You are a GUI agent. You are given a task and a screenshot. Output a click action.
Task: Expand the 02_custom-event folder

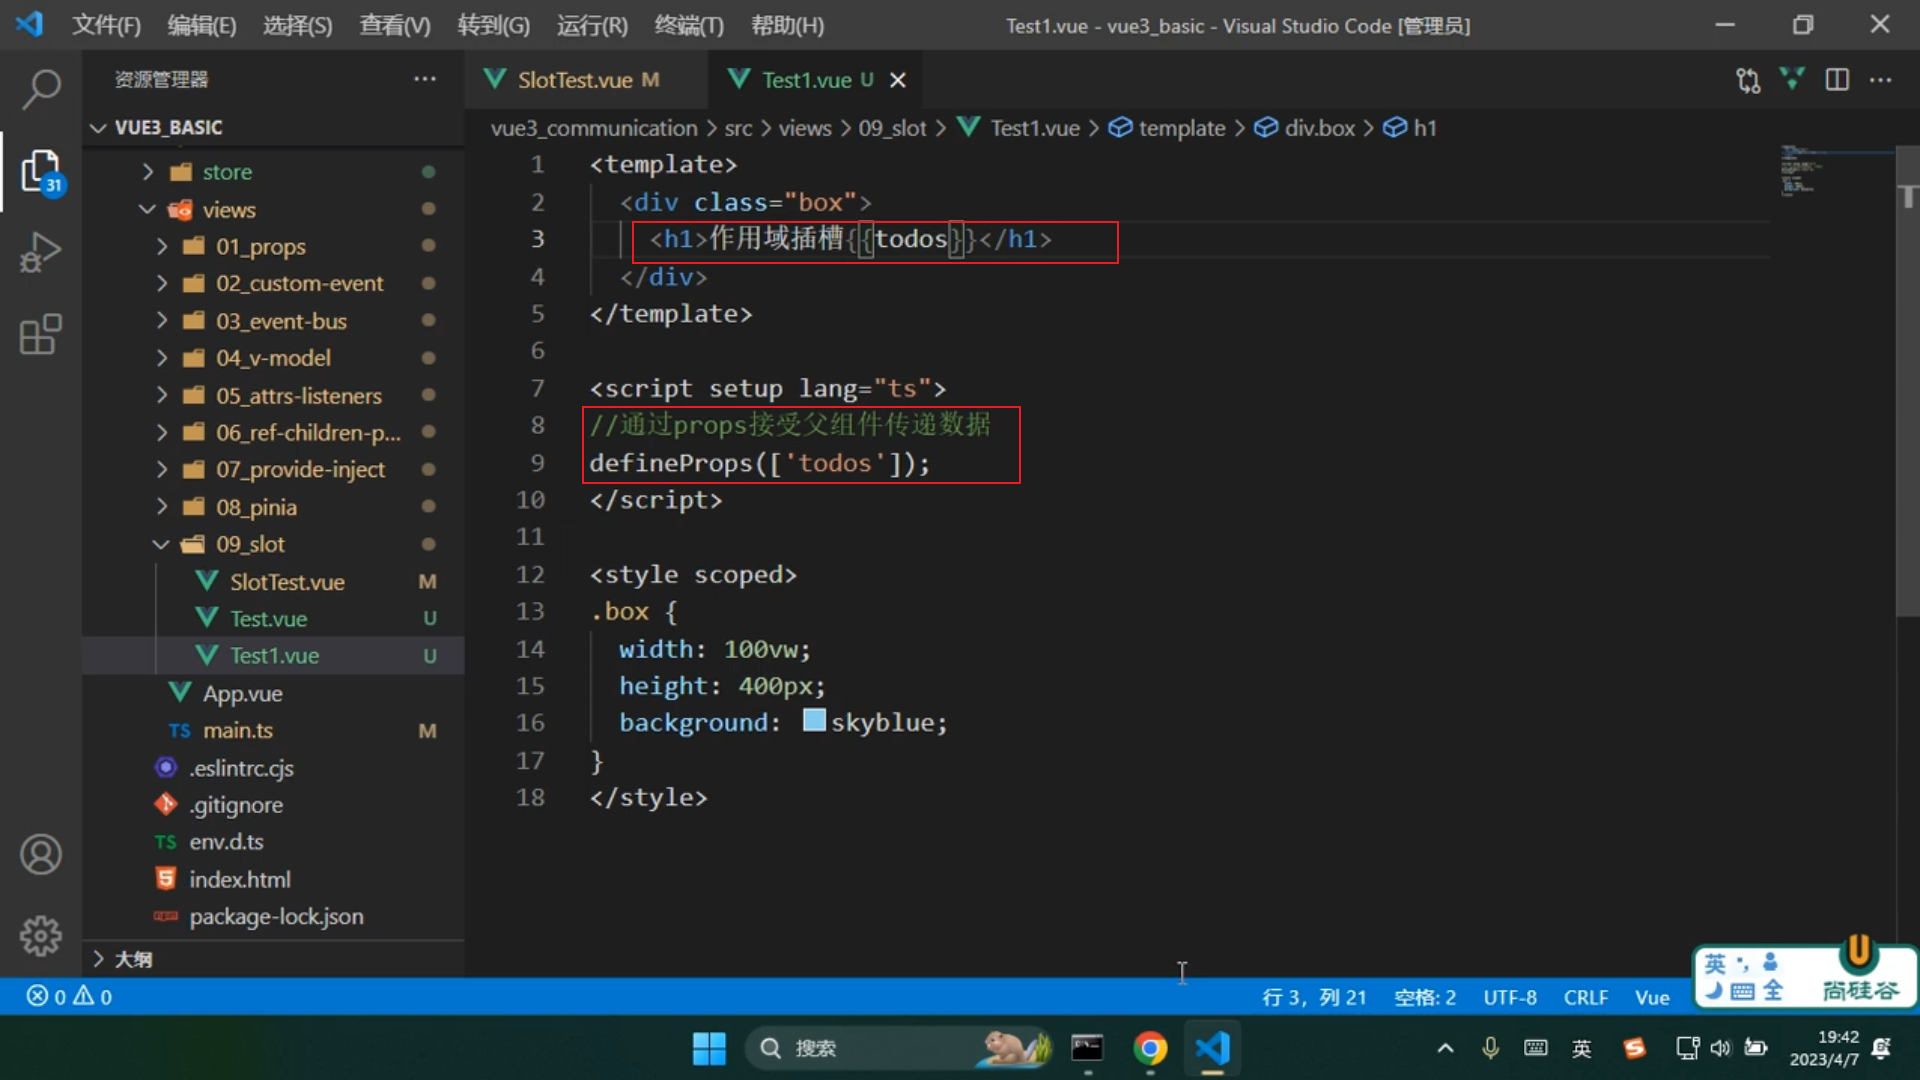click(x=272, y=283)
